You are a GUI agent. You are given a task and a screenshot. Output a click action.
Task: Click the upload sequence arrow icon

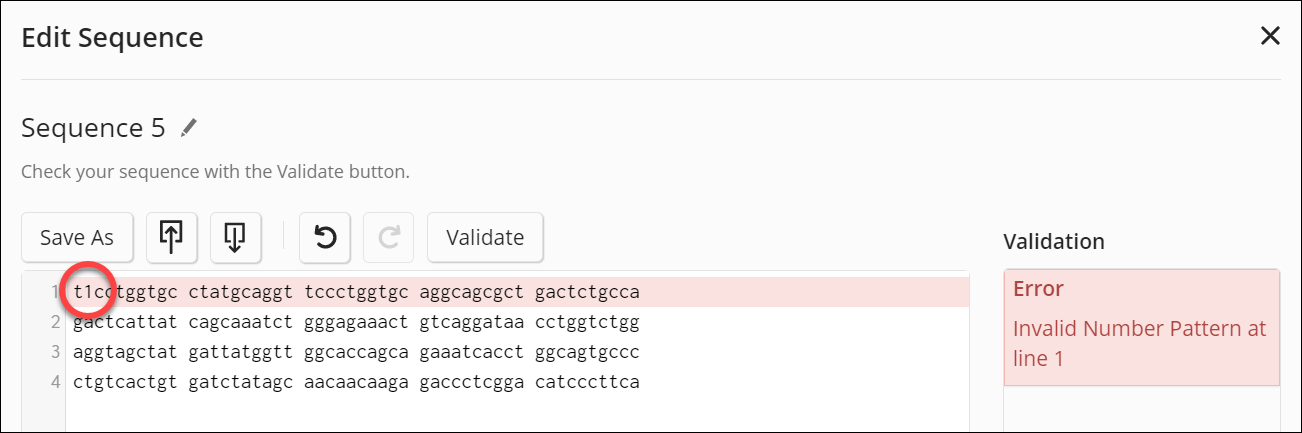point(171,237)
